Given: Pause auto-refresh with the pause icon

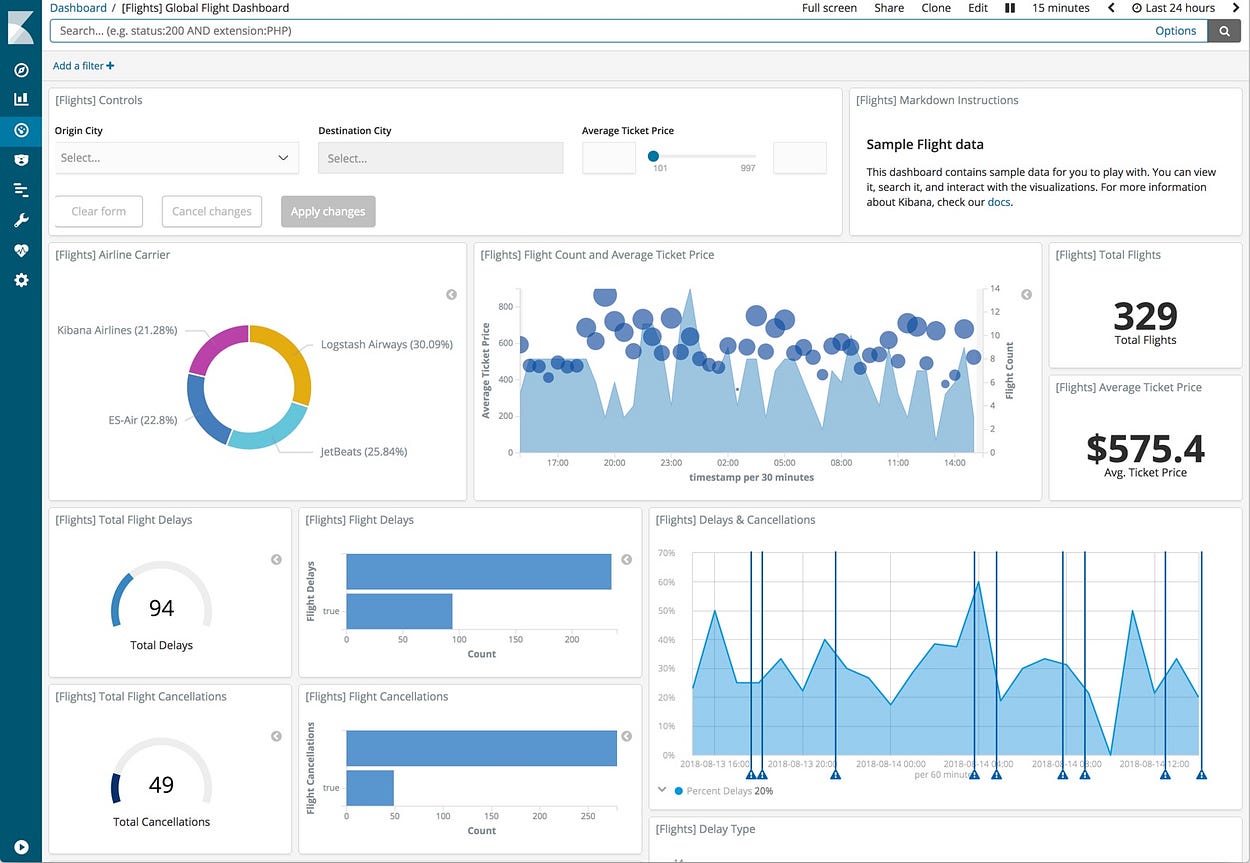Looking at the screenshot, I should pyautogui.click(x=1010, y=8).
